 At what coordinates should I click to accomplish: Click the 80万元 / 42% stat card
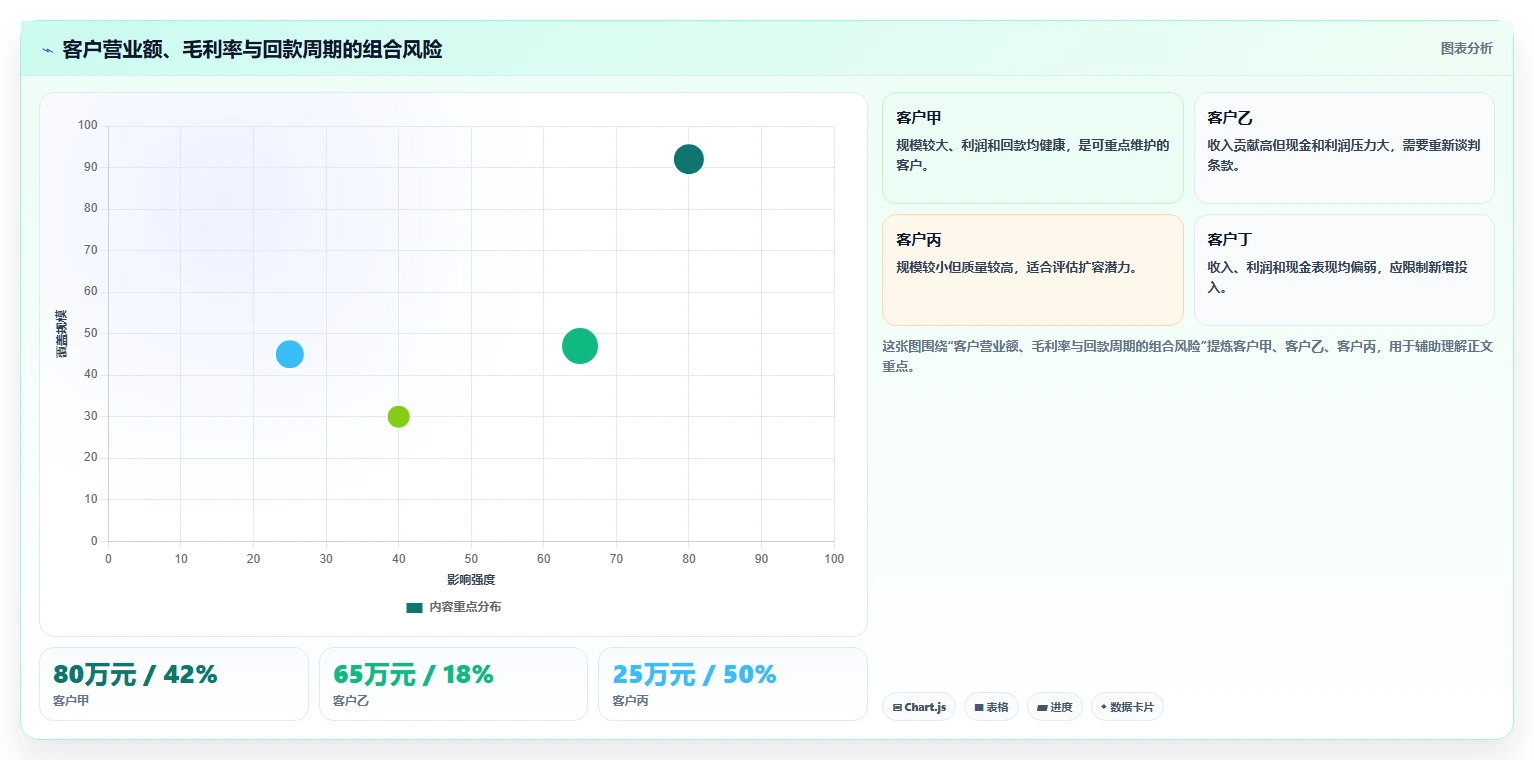173,684
